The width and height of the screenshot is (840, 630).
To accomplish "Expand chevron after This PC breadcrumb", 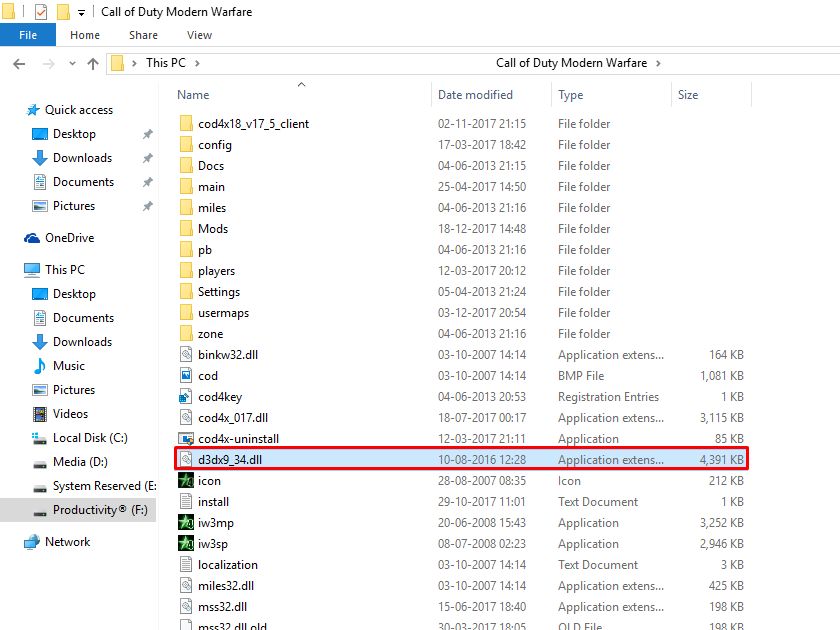I will pos(197,63).
